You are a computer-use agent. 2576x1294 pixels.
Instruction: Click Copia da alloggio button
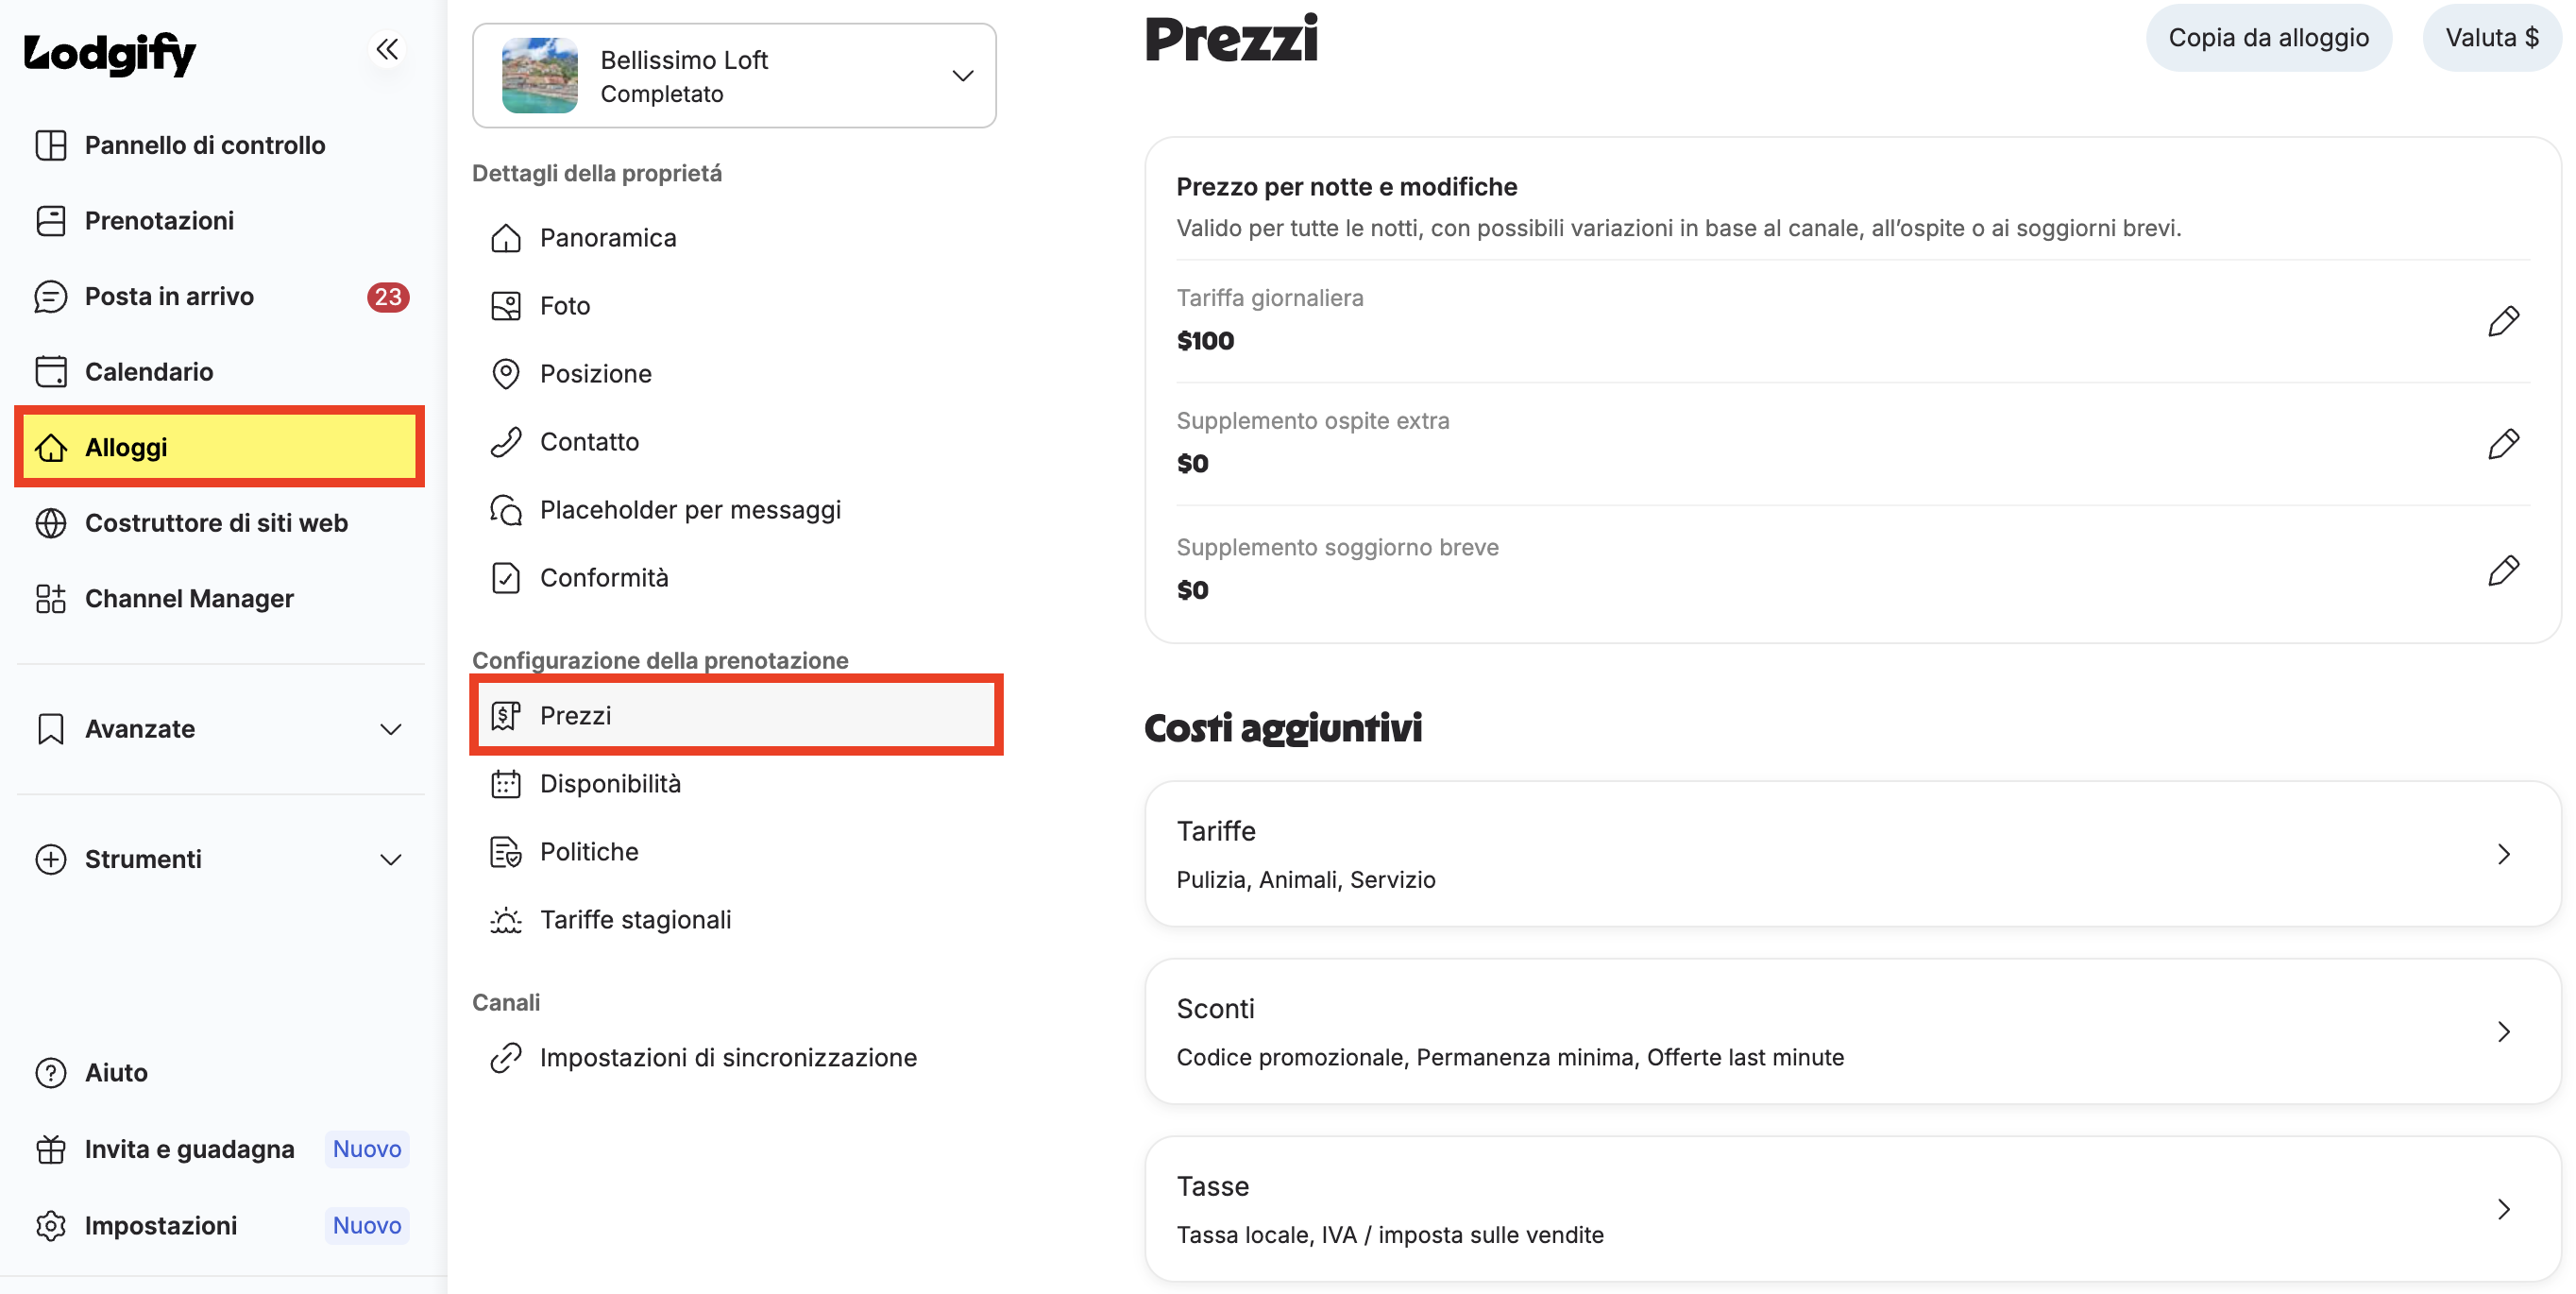[2268, 38]
